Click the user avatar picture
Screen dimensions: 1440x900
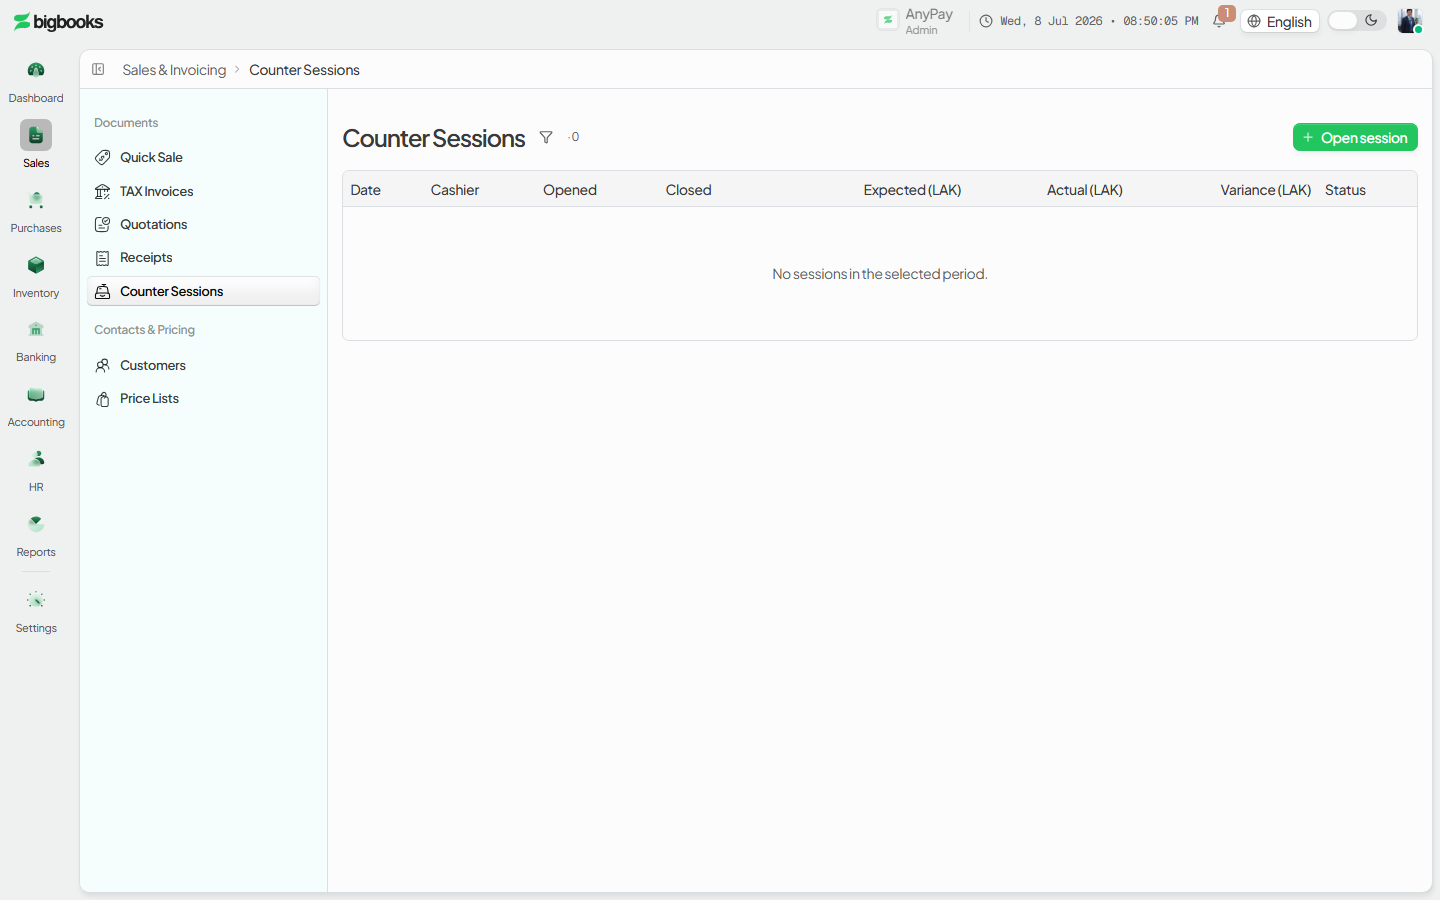pos(1409,21)
